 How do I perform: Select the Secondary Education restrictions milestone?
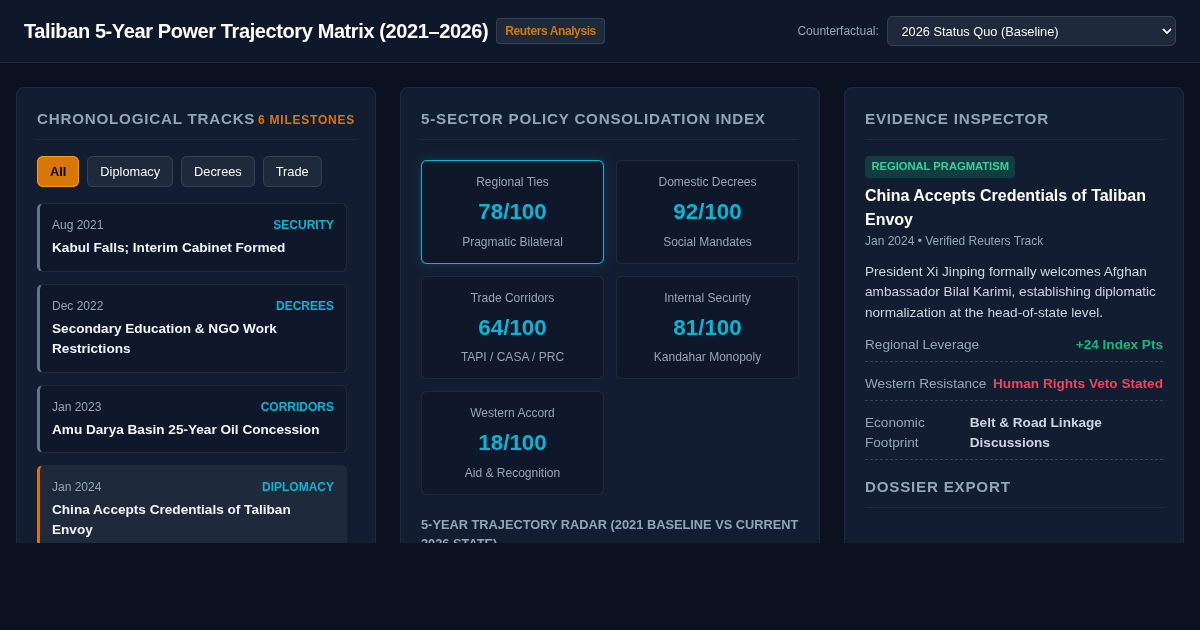point(192,328)
